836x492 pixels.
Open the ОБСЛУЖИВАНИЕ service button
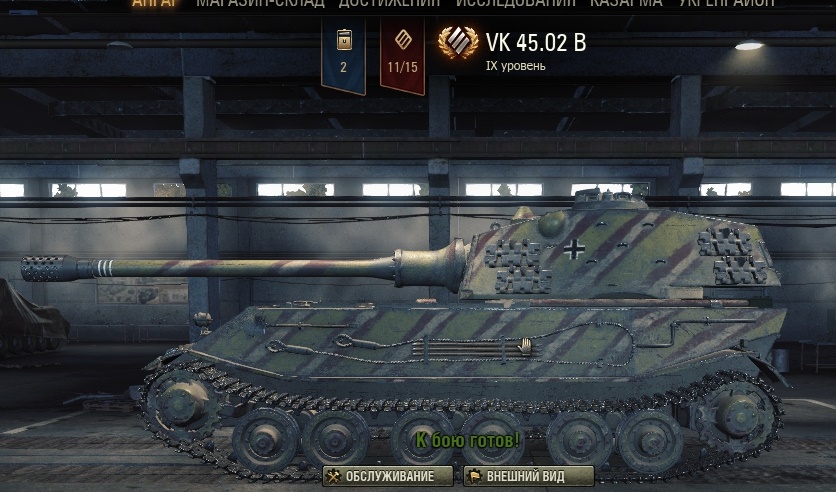[388, 476]
